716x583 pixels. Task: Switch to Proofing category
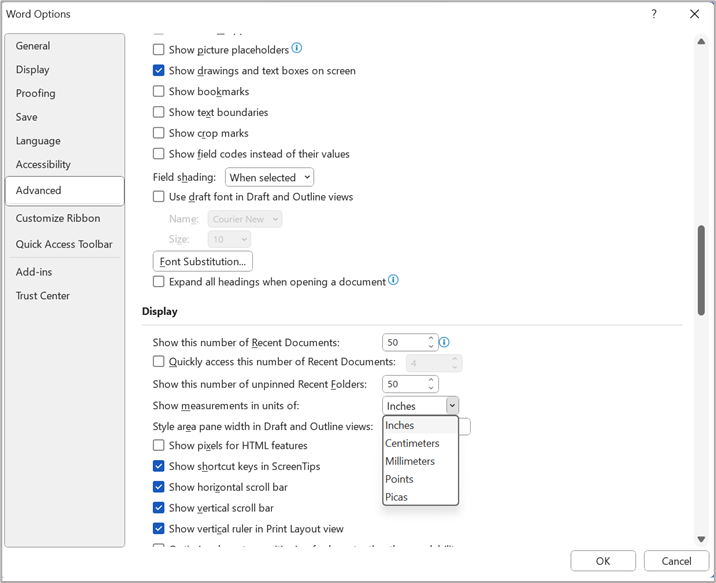point(36,93)
